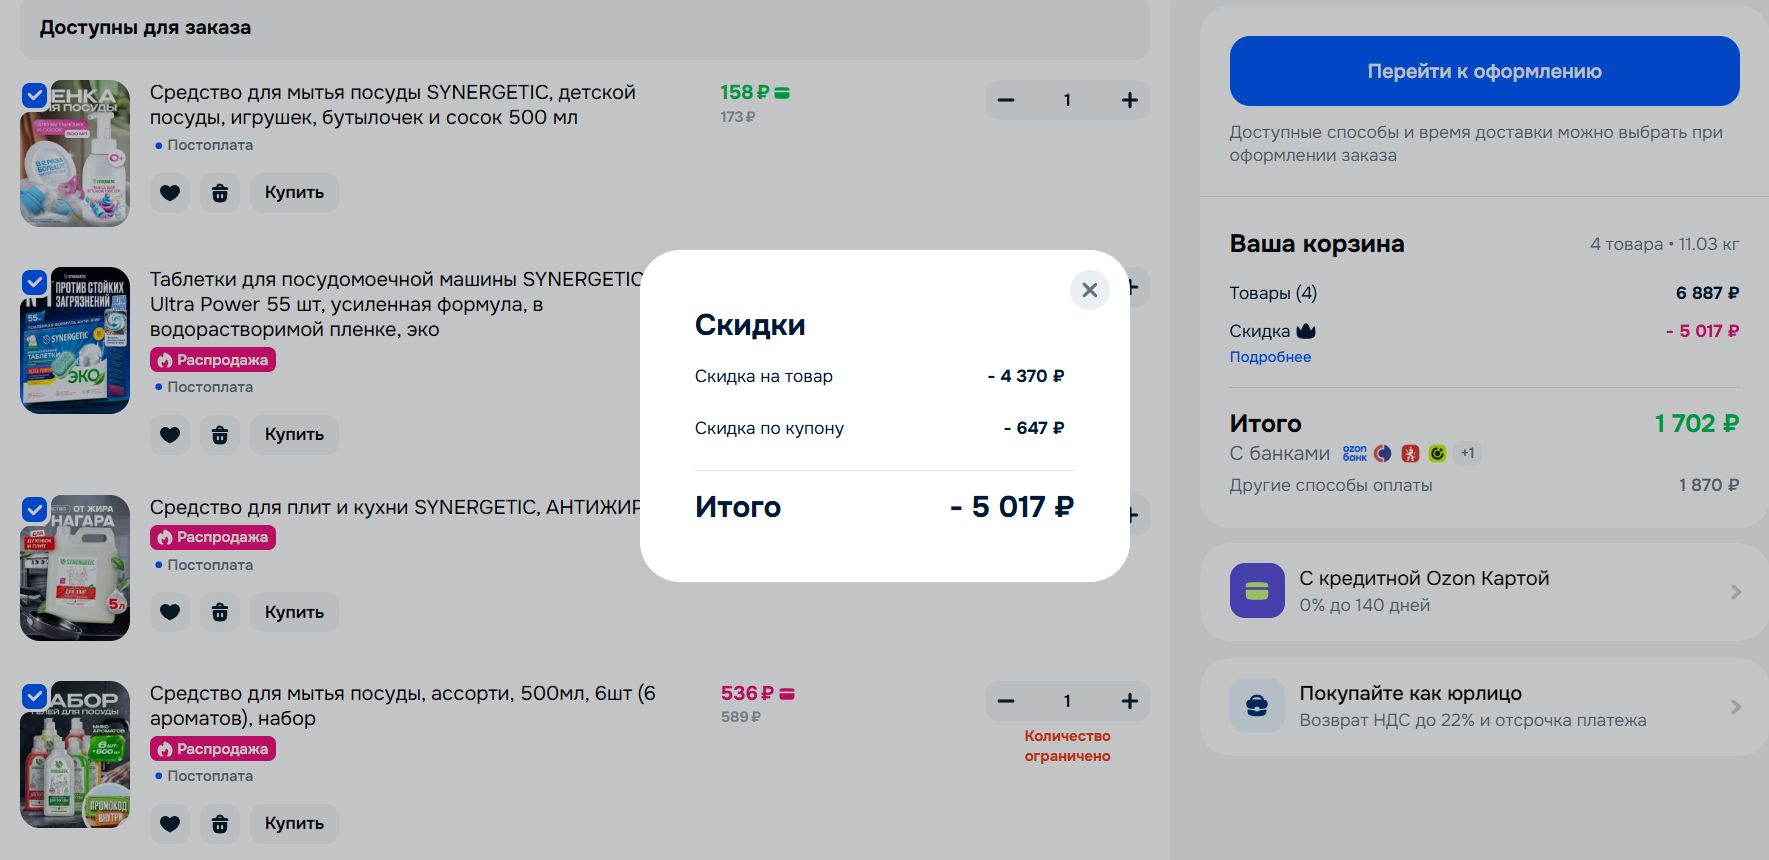Trash the АНТИЖИР kitchen cleaner
The image size is (1769, 860).
[x=220, y=612]
